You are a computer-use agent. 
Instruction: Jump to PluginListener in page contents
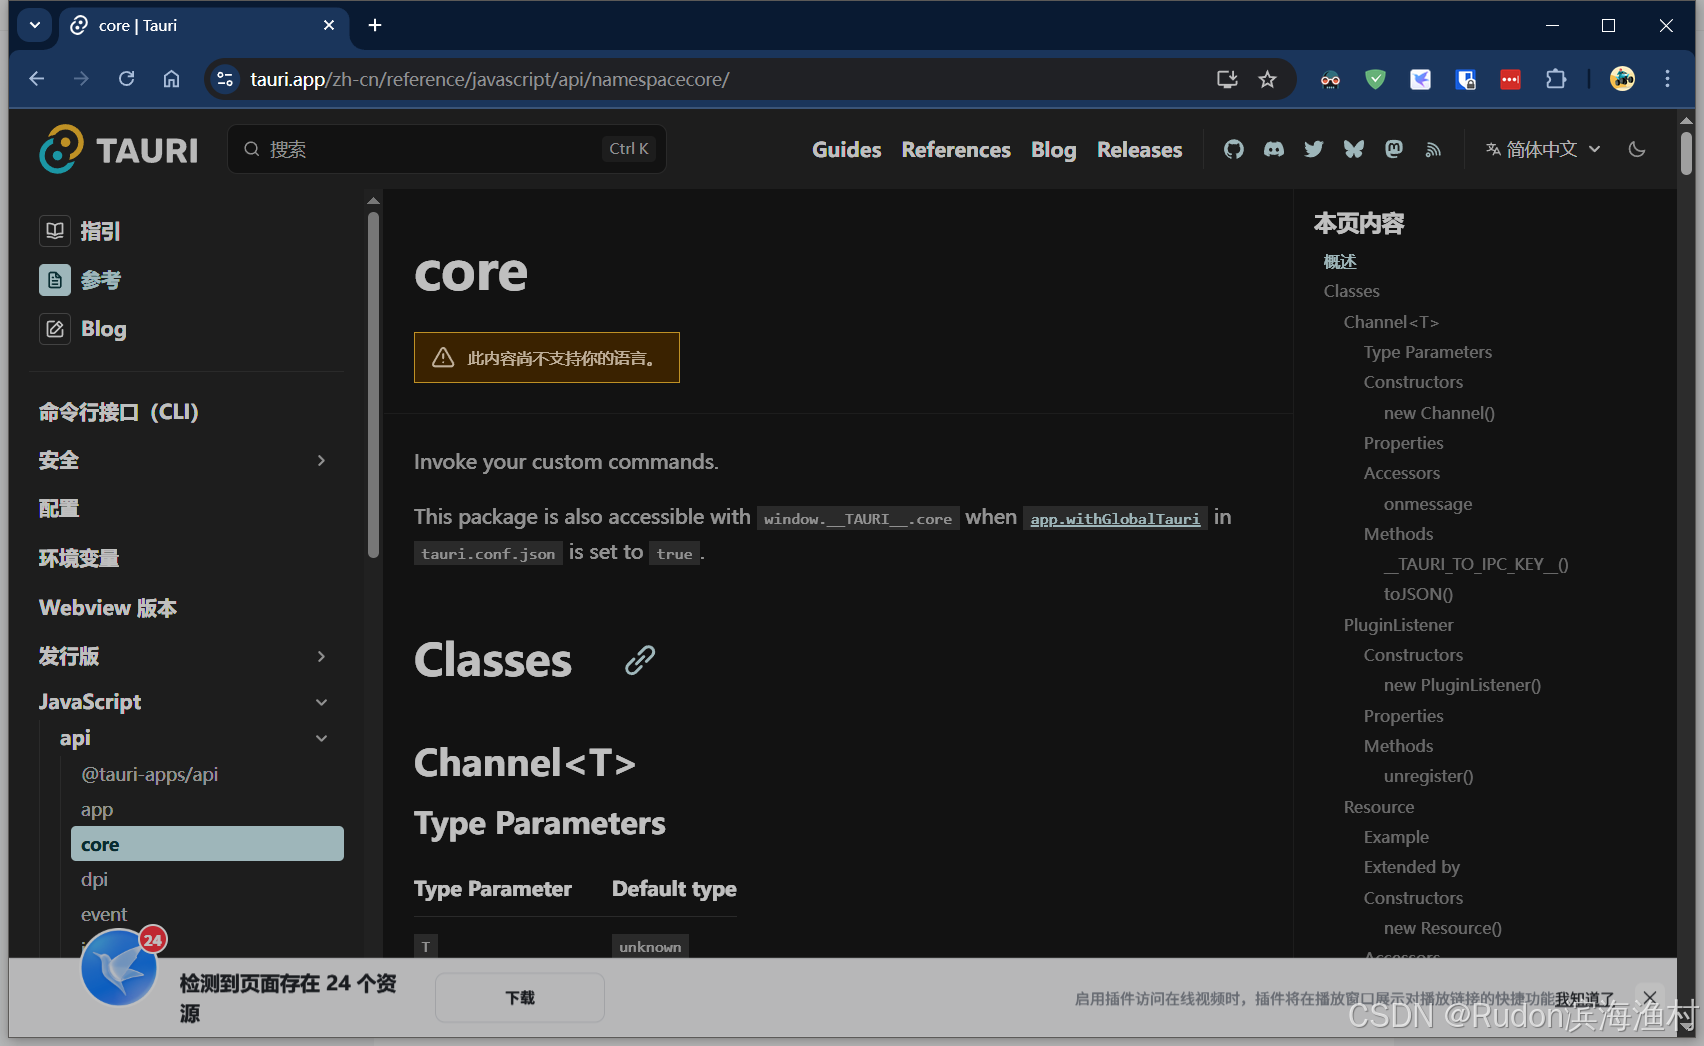point(1398,625)
